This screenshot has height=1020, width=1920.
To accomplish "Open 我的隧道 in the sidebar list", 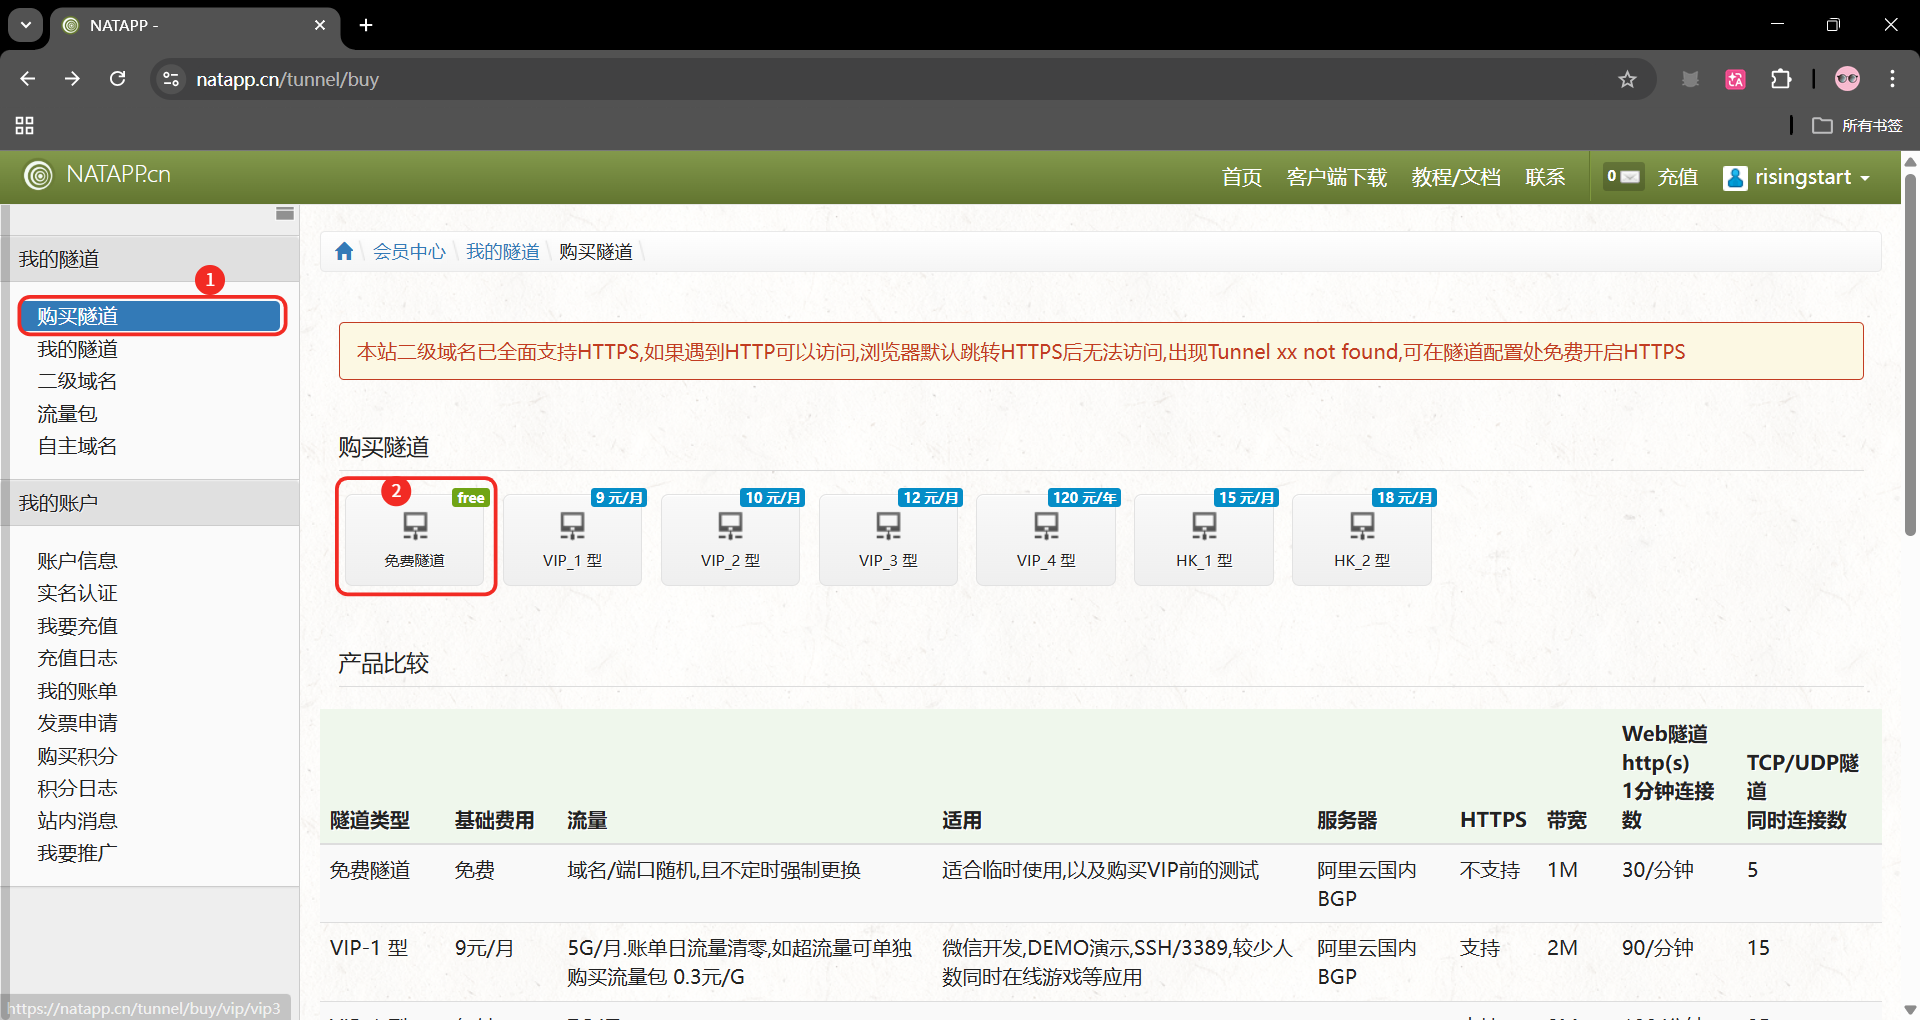I will click(x=78, y=349).
